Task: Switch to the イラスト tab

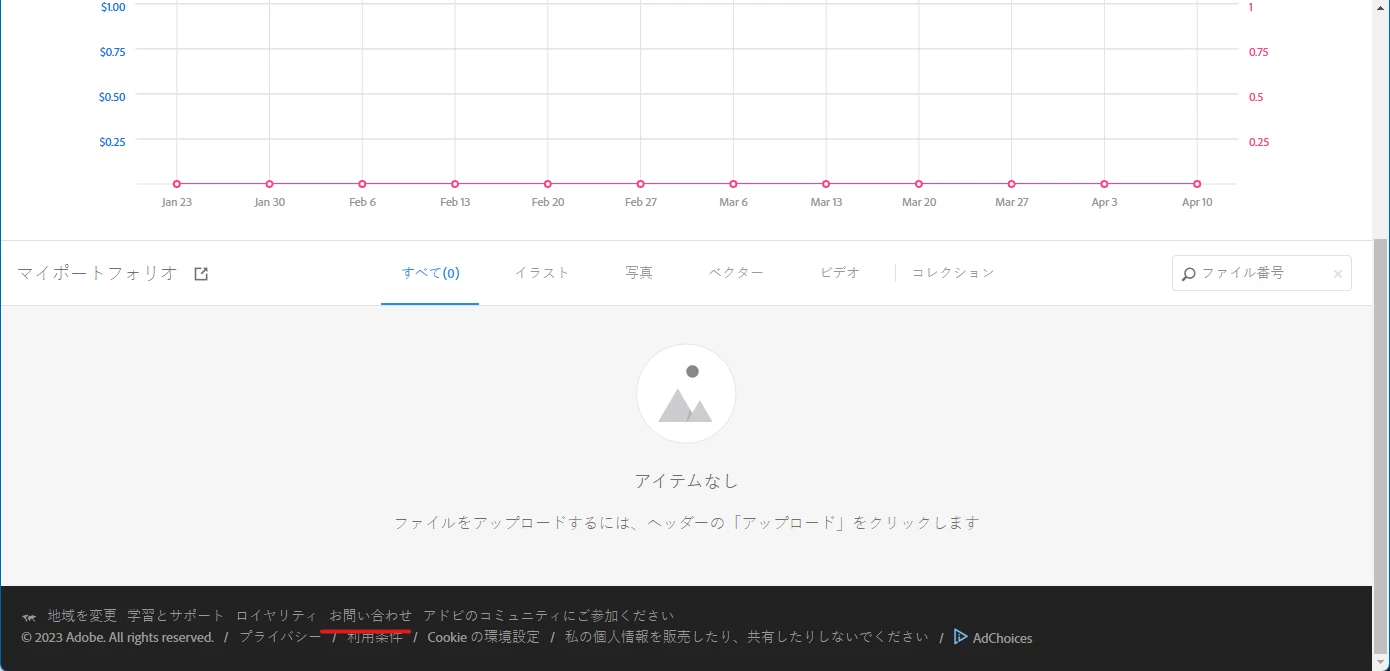Action: point(542,273)
